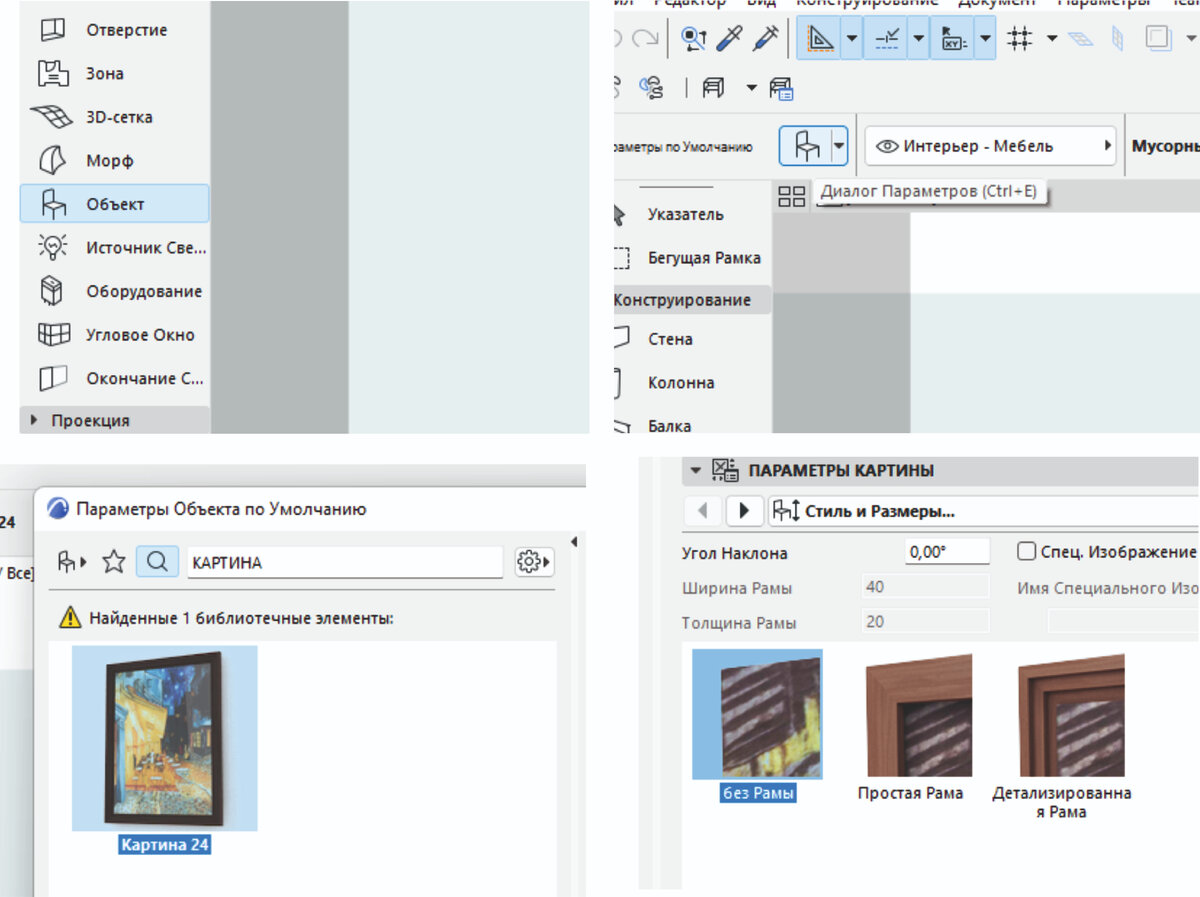Click the four-squares tab overview icon
This screenshot has width=1200, height=897.
click(792, 197)
